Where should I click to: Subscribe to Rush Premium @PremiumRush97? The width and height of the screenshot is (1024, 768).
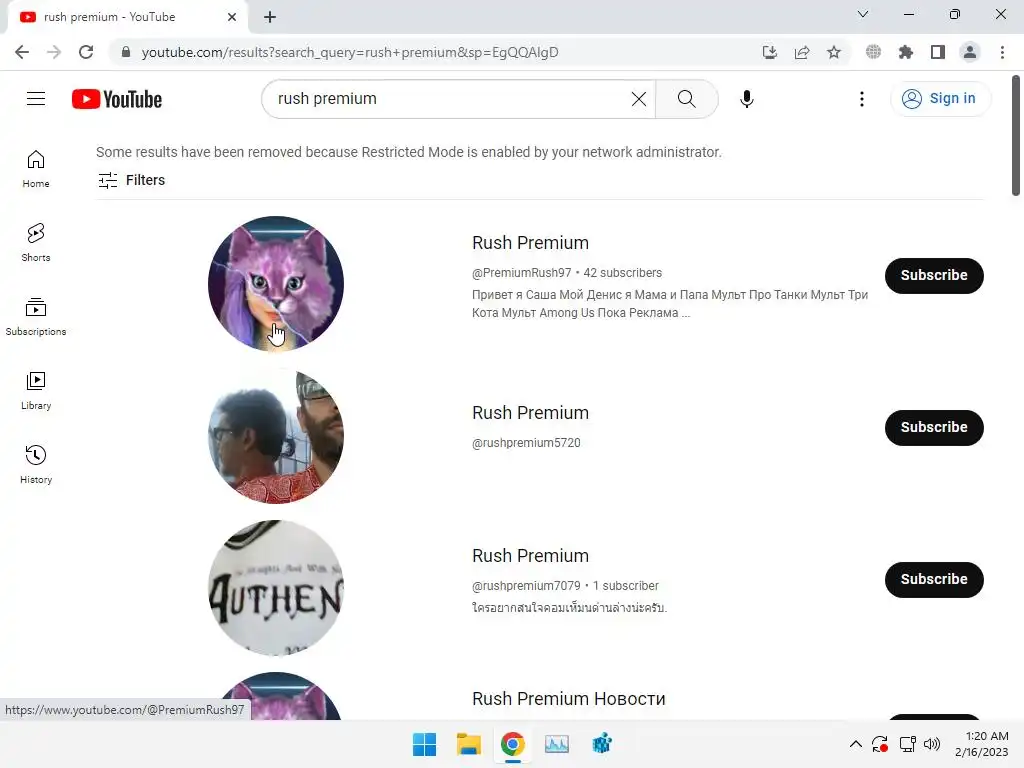click(x=934, y=276)
